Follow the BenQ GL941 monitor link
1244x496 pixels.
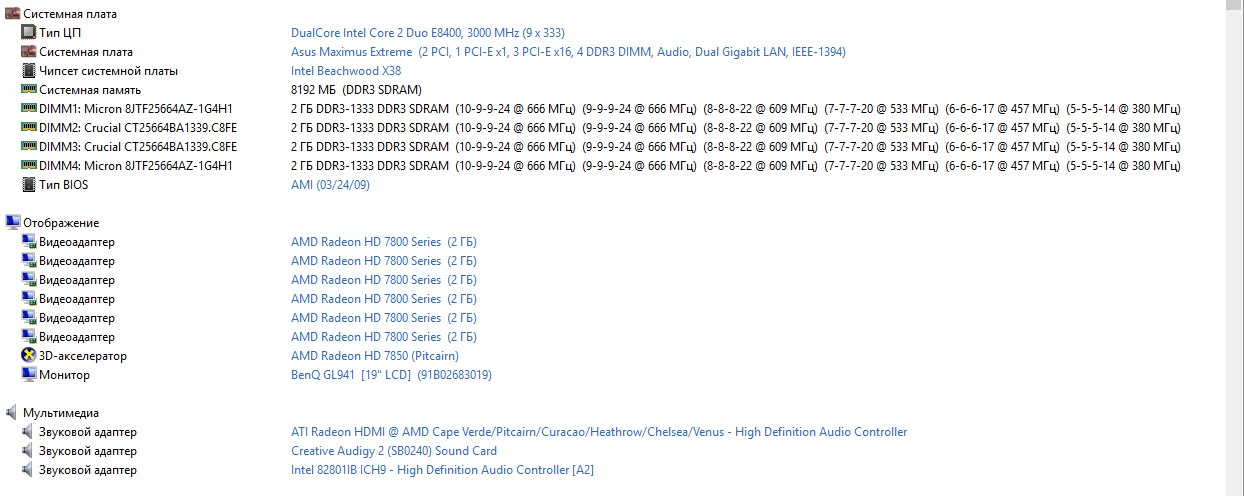[391, 375]
